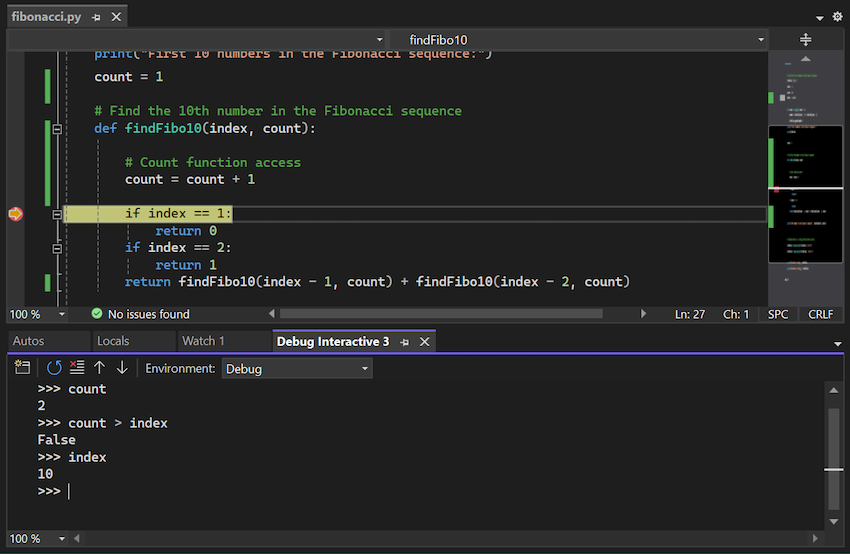Click the new interactive window icon
Image resolution: width=850 pixels, height=554 pixels.
coord(22,368)
